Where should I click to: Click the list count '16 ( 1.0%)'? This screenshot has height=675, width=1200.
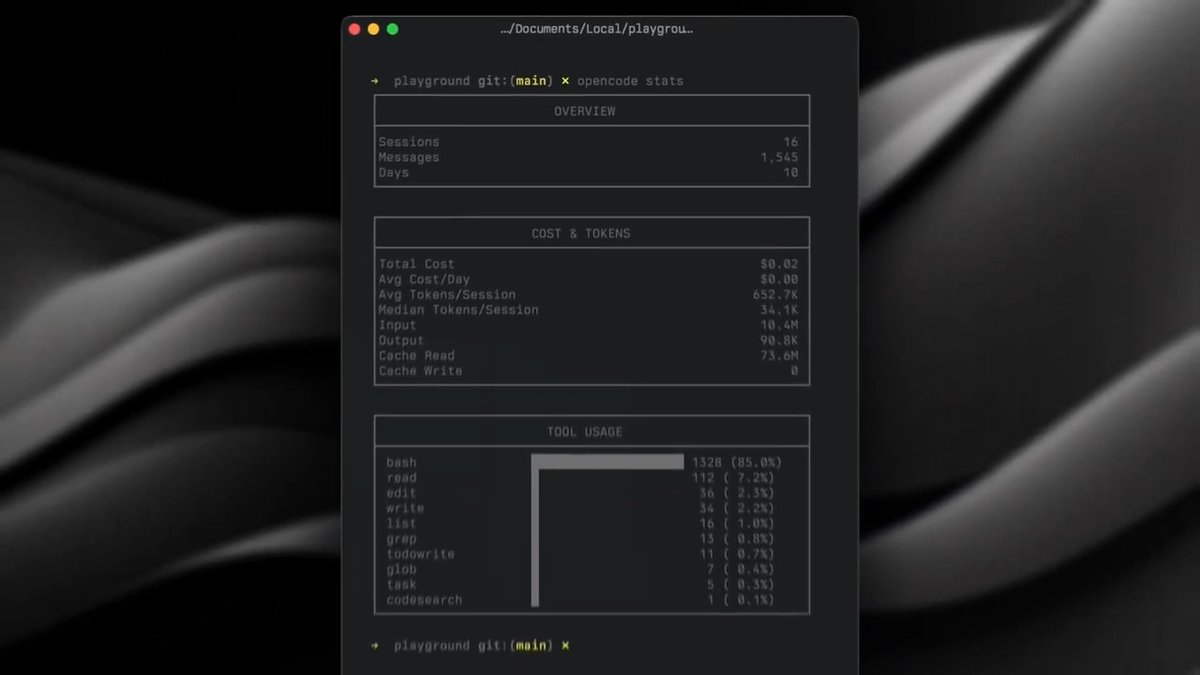[x=737, y=523]
